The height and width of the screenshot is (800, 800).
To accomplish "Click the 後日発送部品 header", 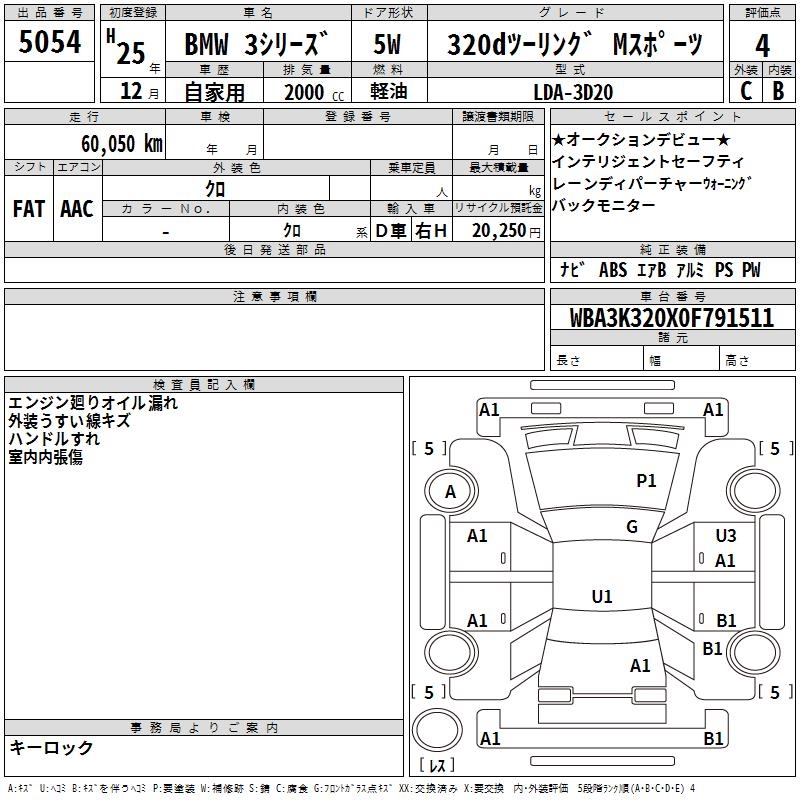I will tap(274, 249).
